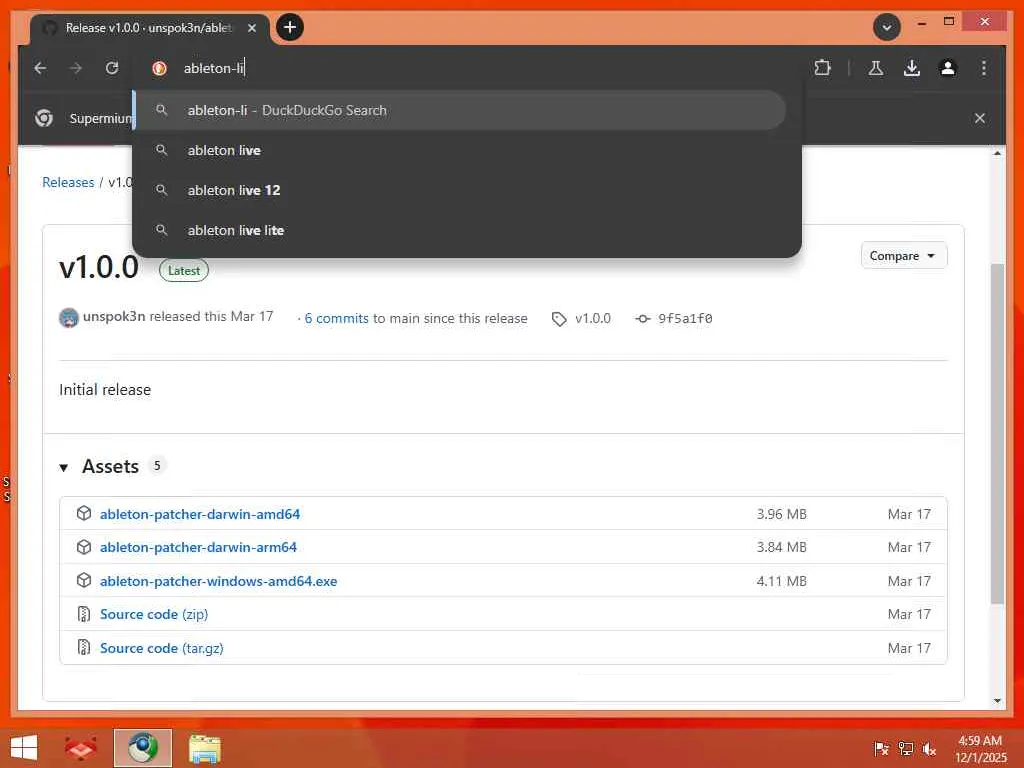The image size is (1024, 768).
Task: Click the tag icon beside v1.0.0
Action: tap(559, 319)
